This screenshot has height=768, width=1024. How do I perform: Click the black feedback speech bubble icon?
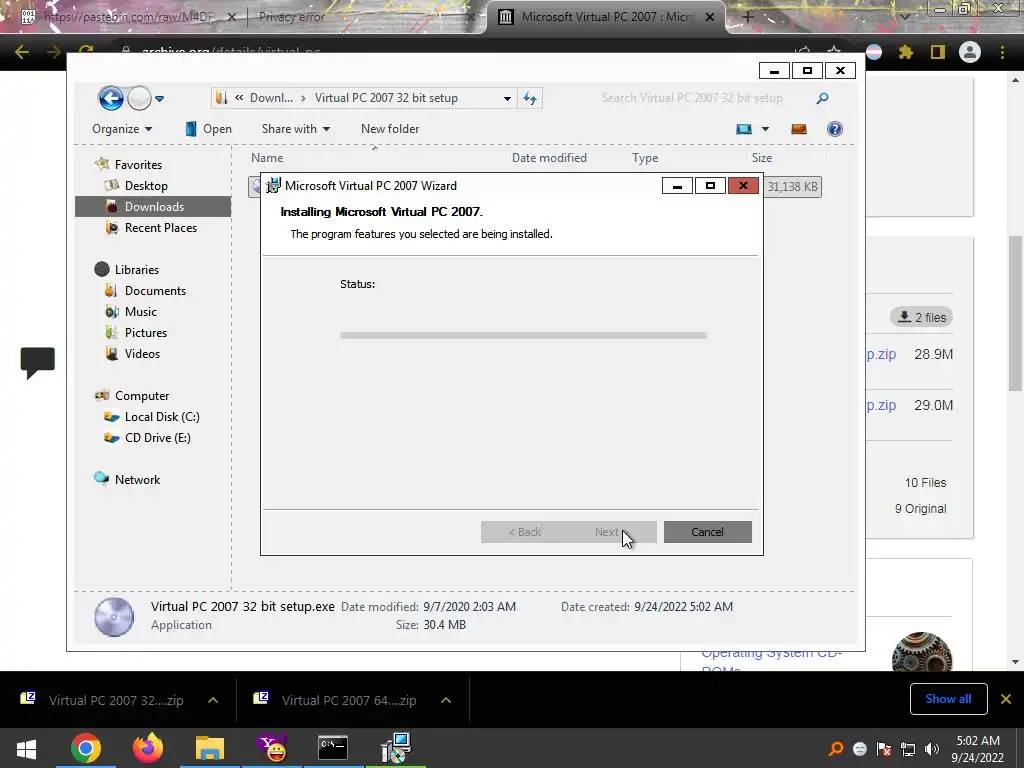click(37, 362)
